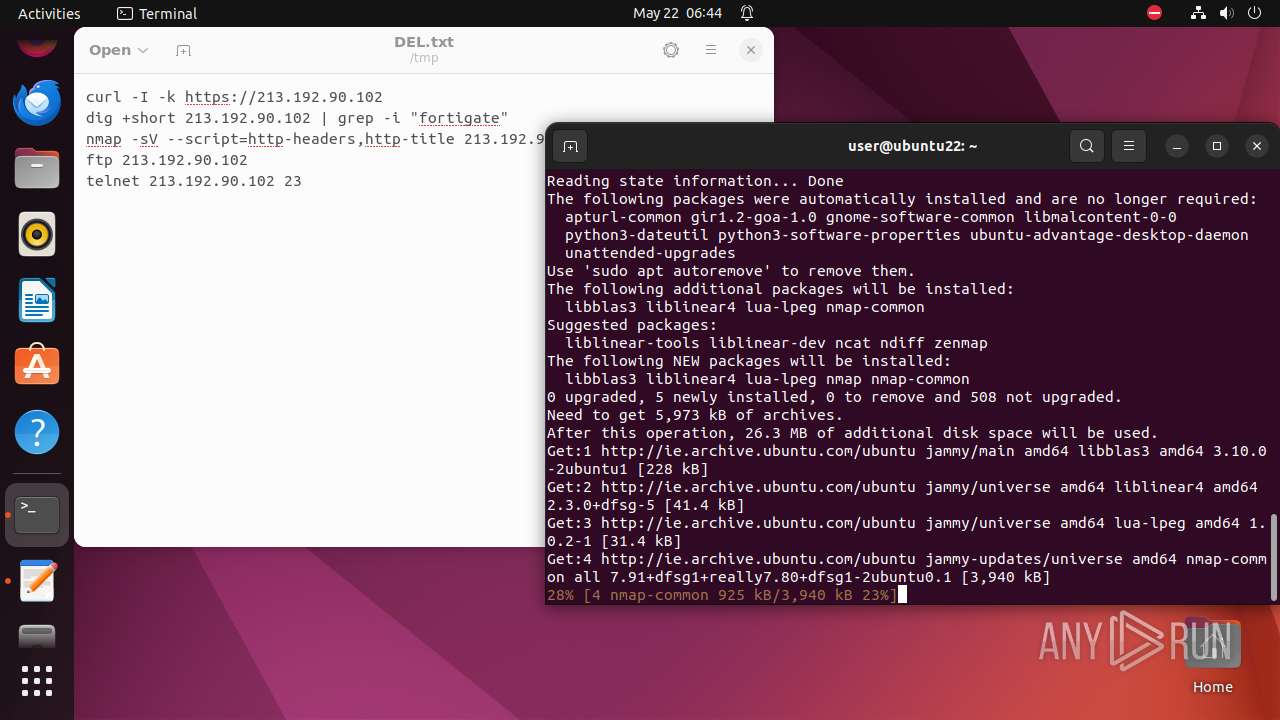Open Thunderbird mail from the dock

coord(37,103)
